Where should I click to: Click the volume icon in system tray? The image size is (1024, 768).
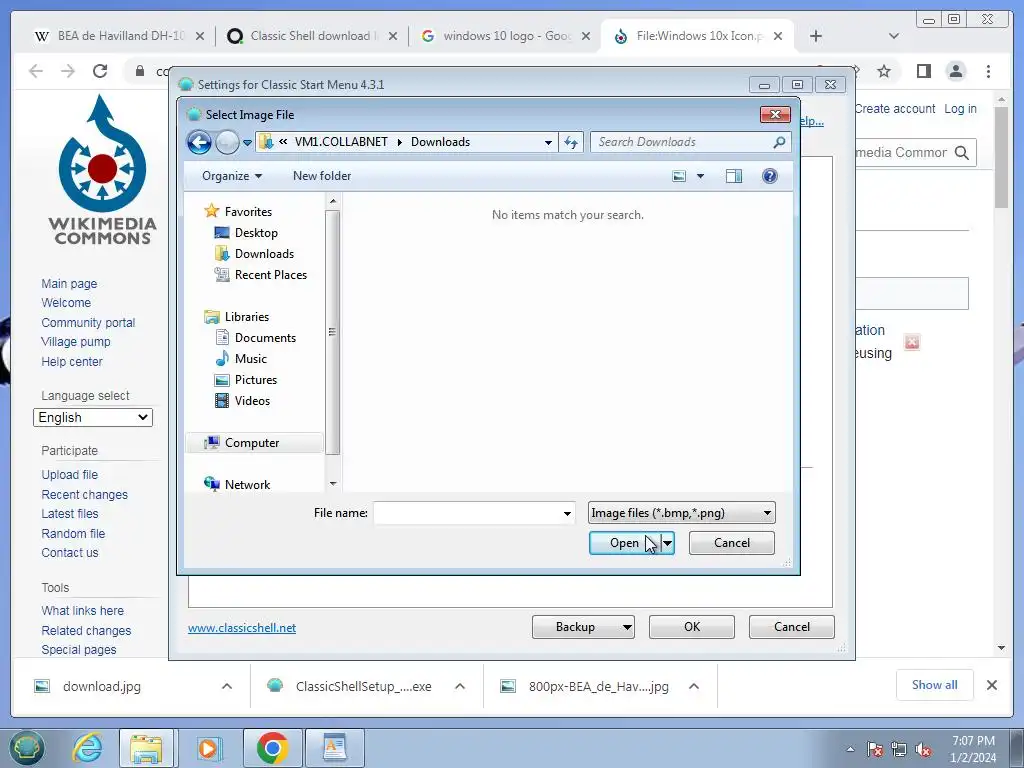pyautogui.click(x=923, y=750)
